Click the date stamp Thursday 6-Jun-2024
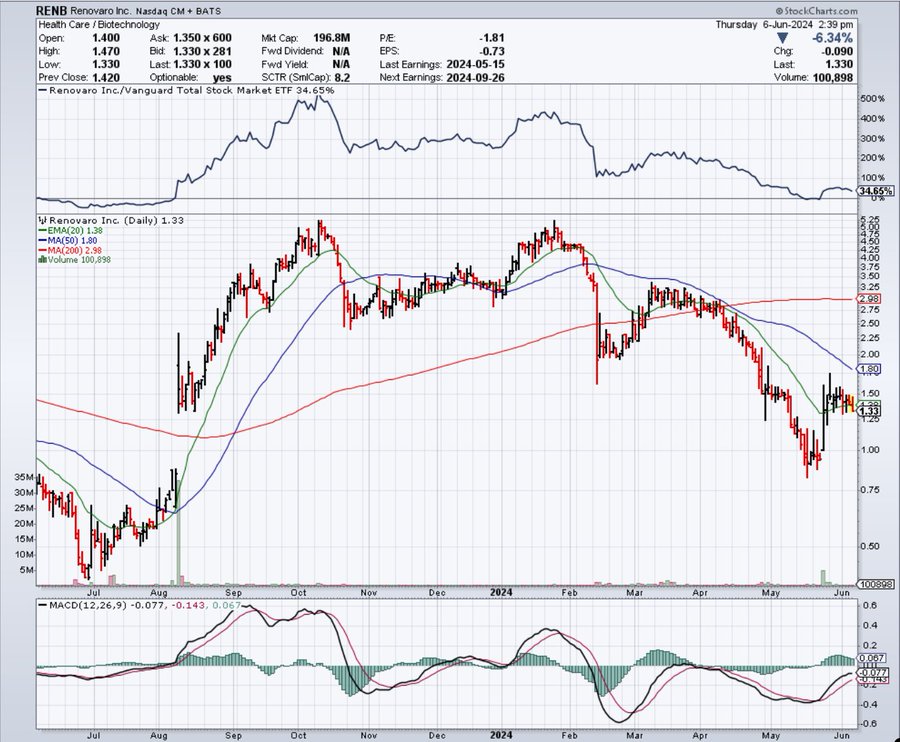 (x=764, y=25)
